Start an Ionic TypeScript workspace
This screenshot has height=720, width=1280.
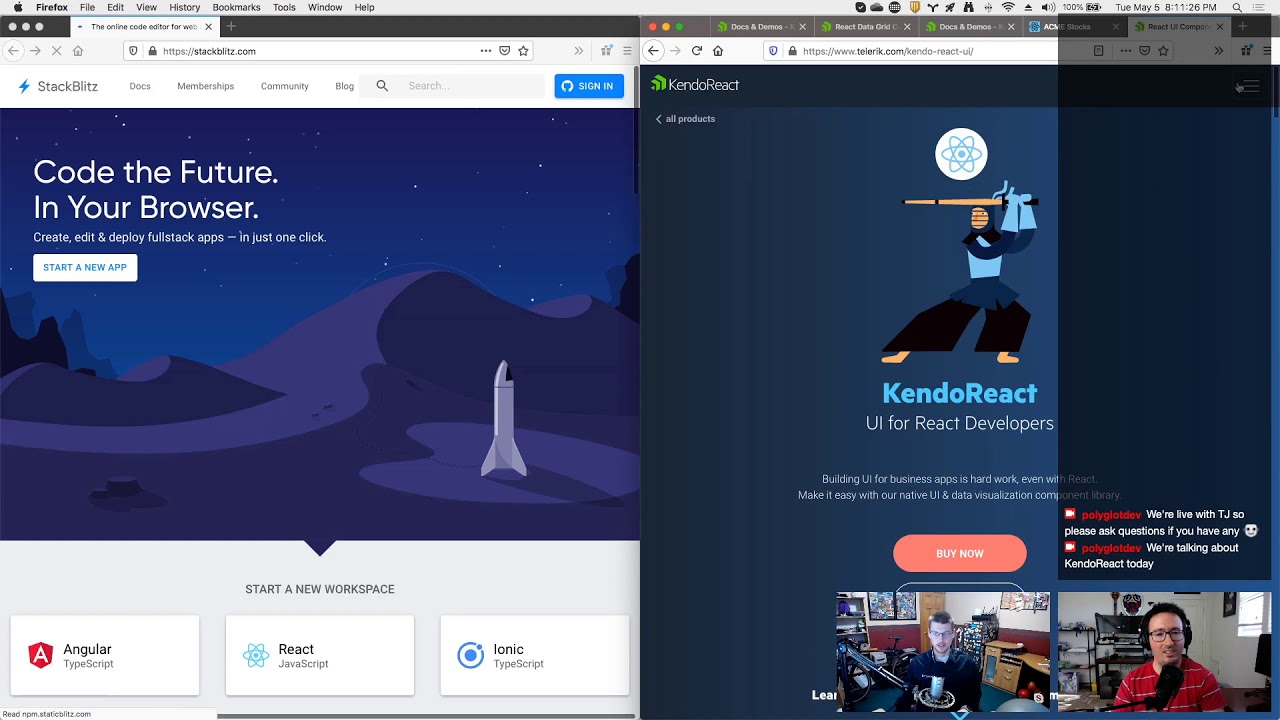click(535, 655)
